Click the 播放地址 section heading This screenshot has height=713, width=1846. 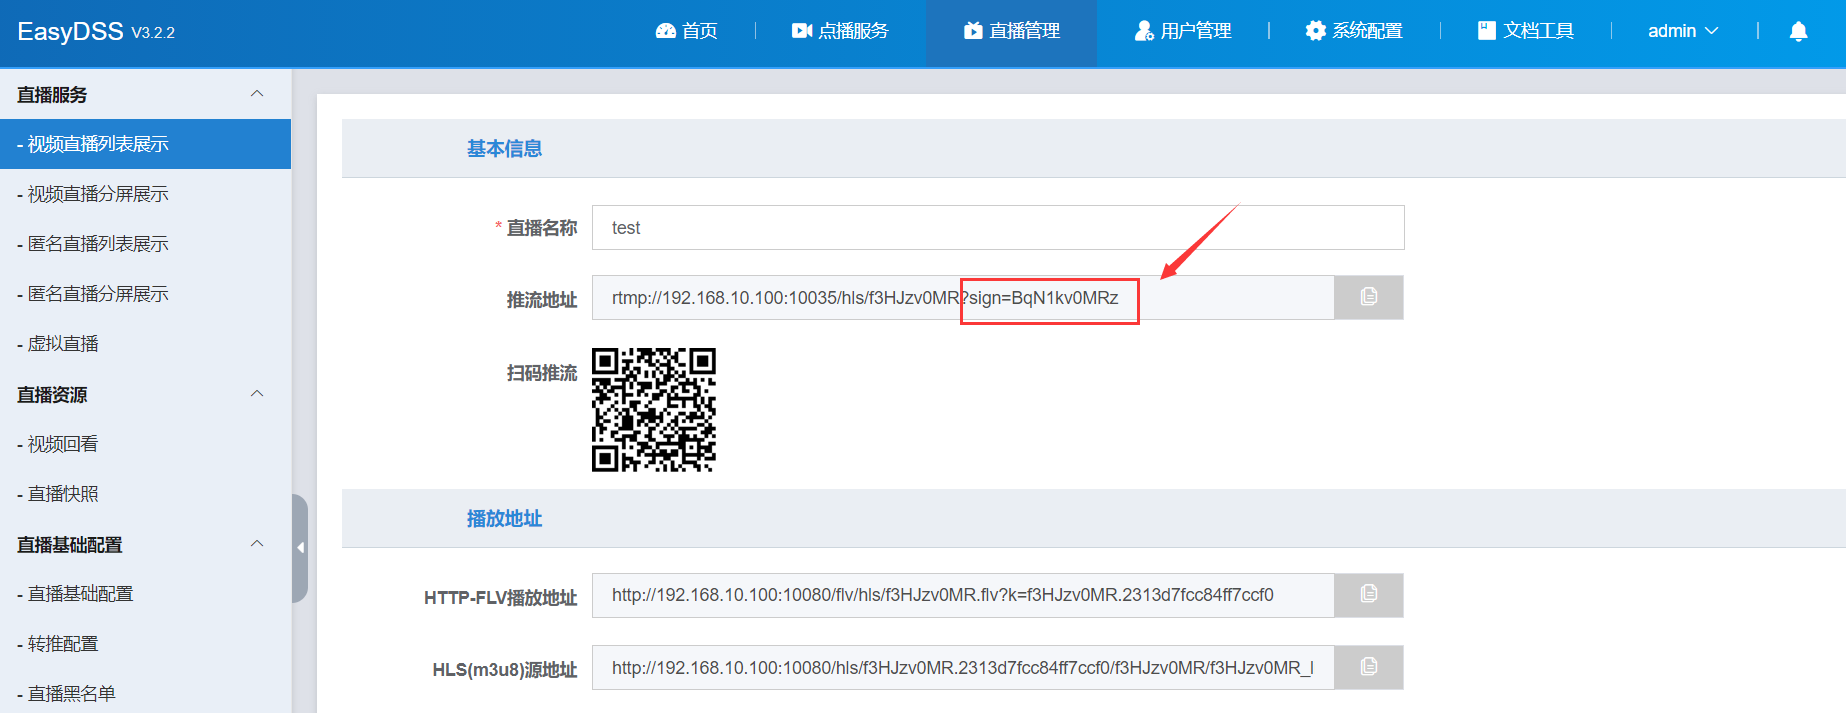tap(504, 519)
